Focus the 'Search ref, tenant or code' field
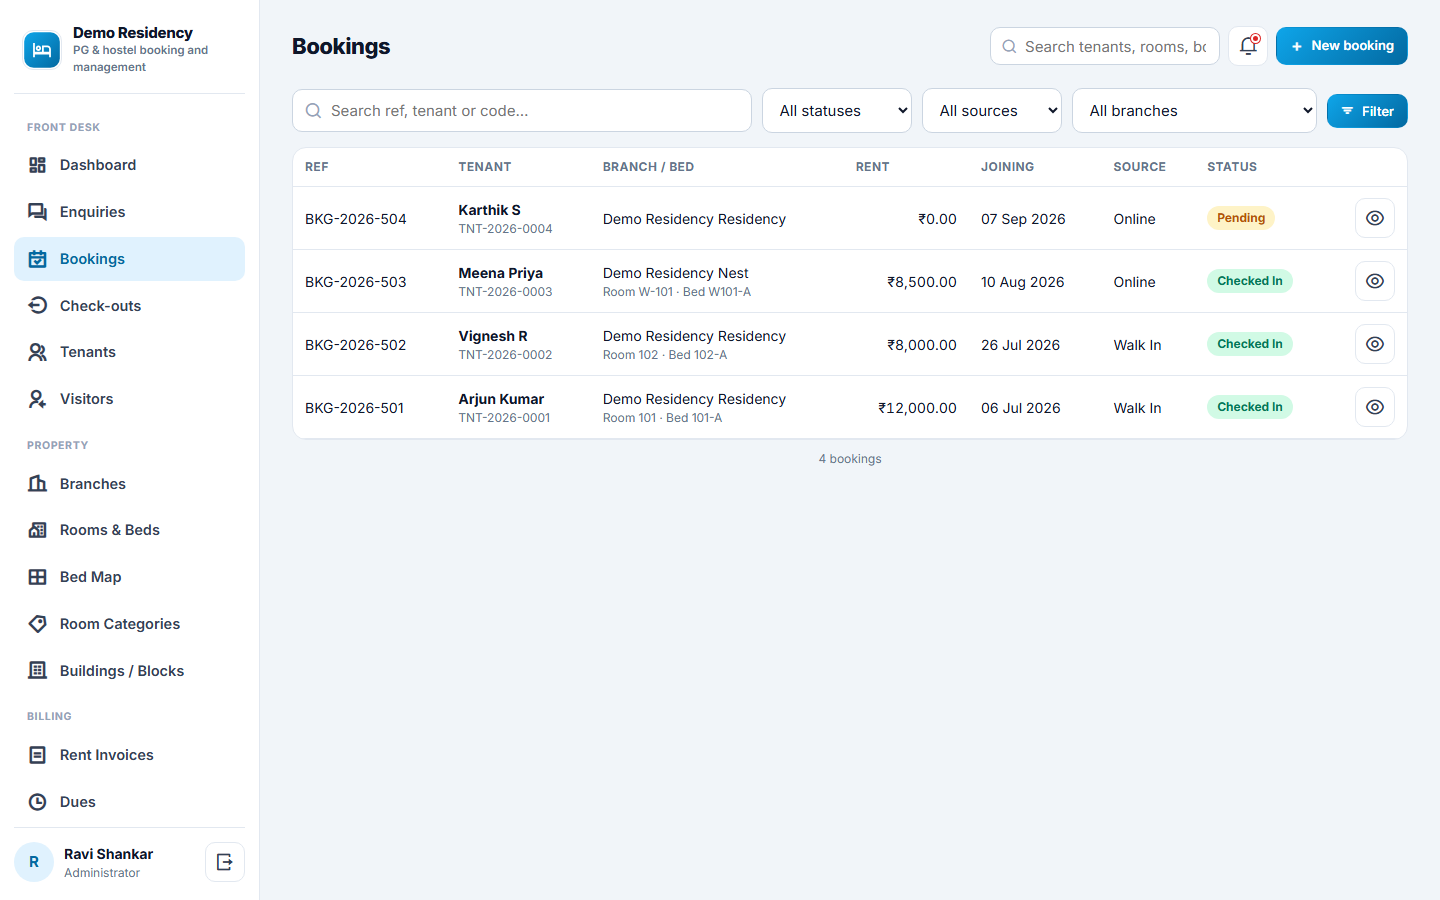The height and width of the screenshot is (900, 1440). [522, 111]
